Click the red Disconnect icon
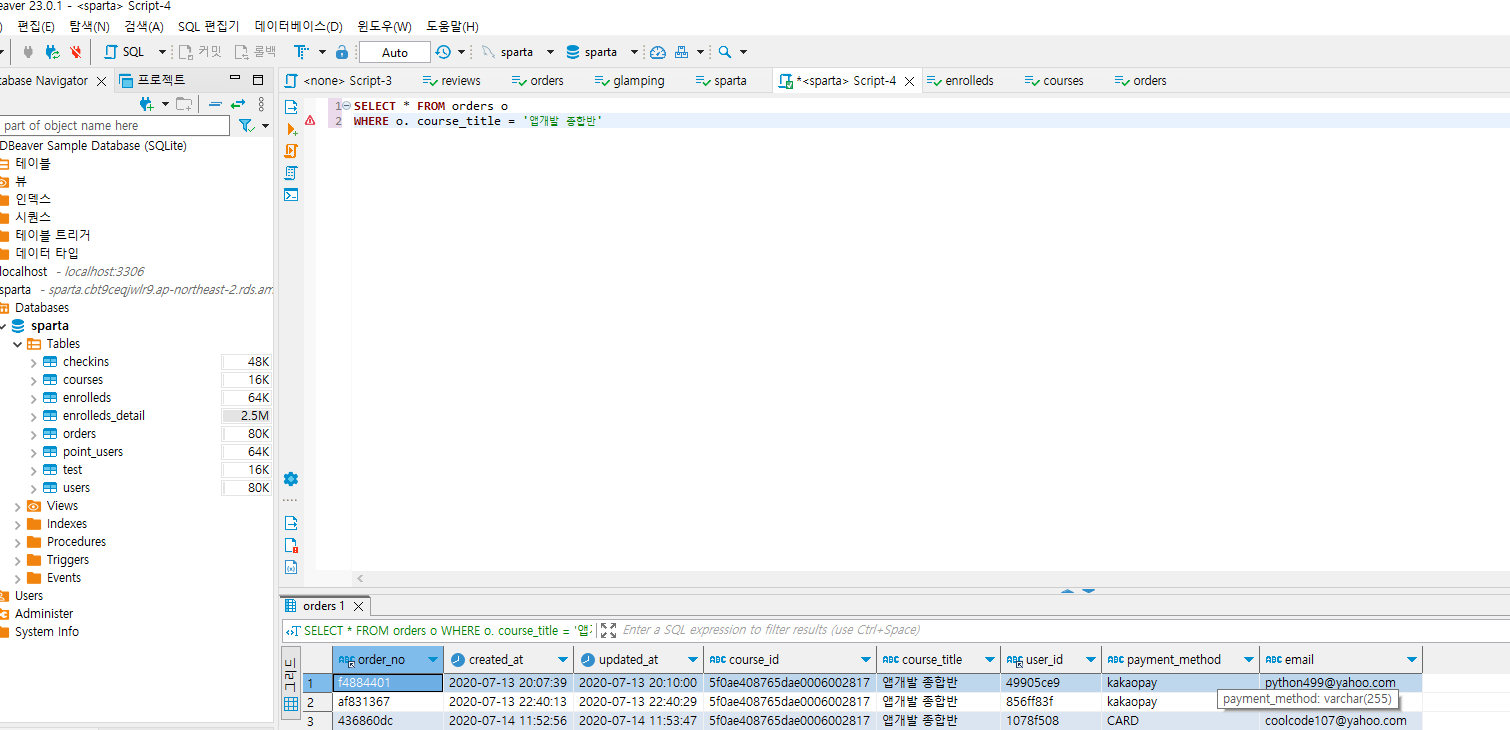Screen dimensions: 1510x730 tap(76, 52)
